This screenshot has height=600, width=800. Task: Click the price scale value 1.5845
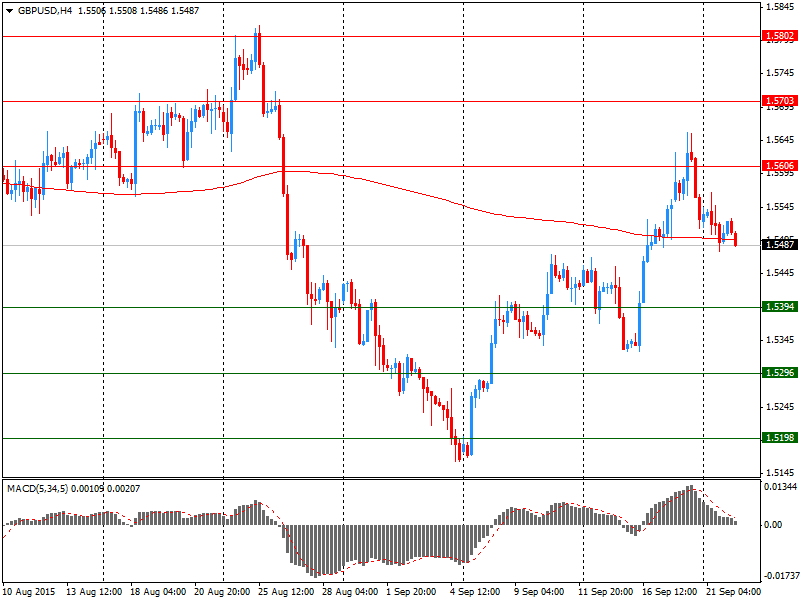(781, 7)
